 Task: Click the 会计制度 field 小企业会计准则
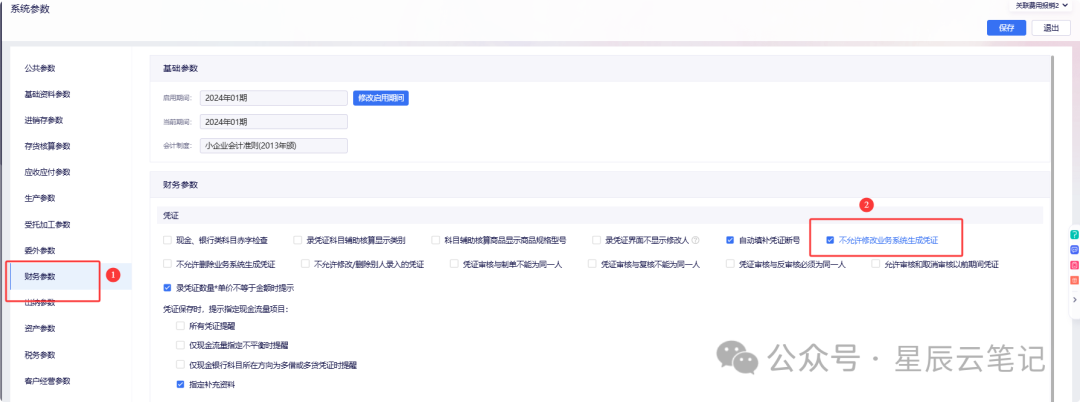[x=273, y=145]
